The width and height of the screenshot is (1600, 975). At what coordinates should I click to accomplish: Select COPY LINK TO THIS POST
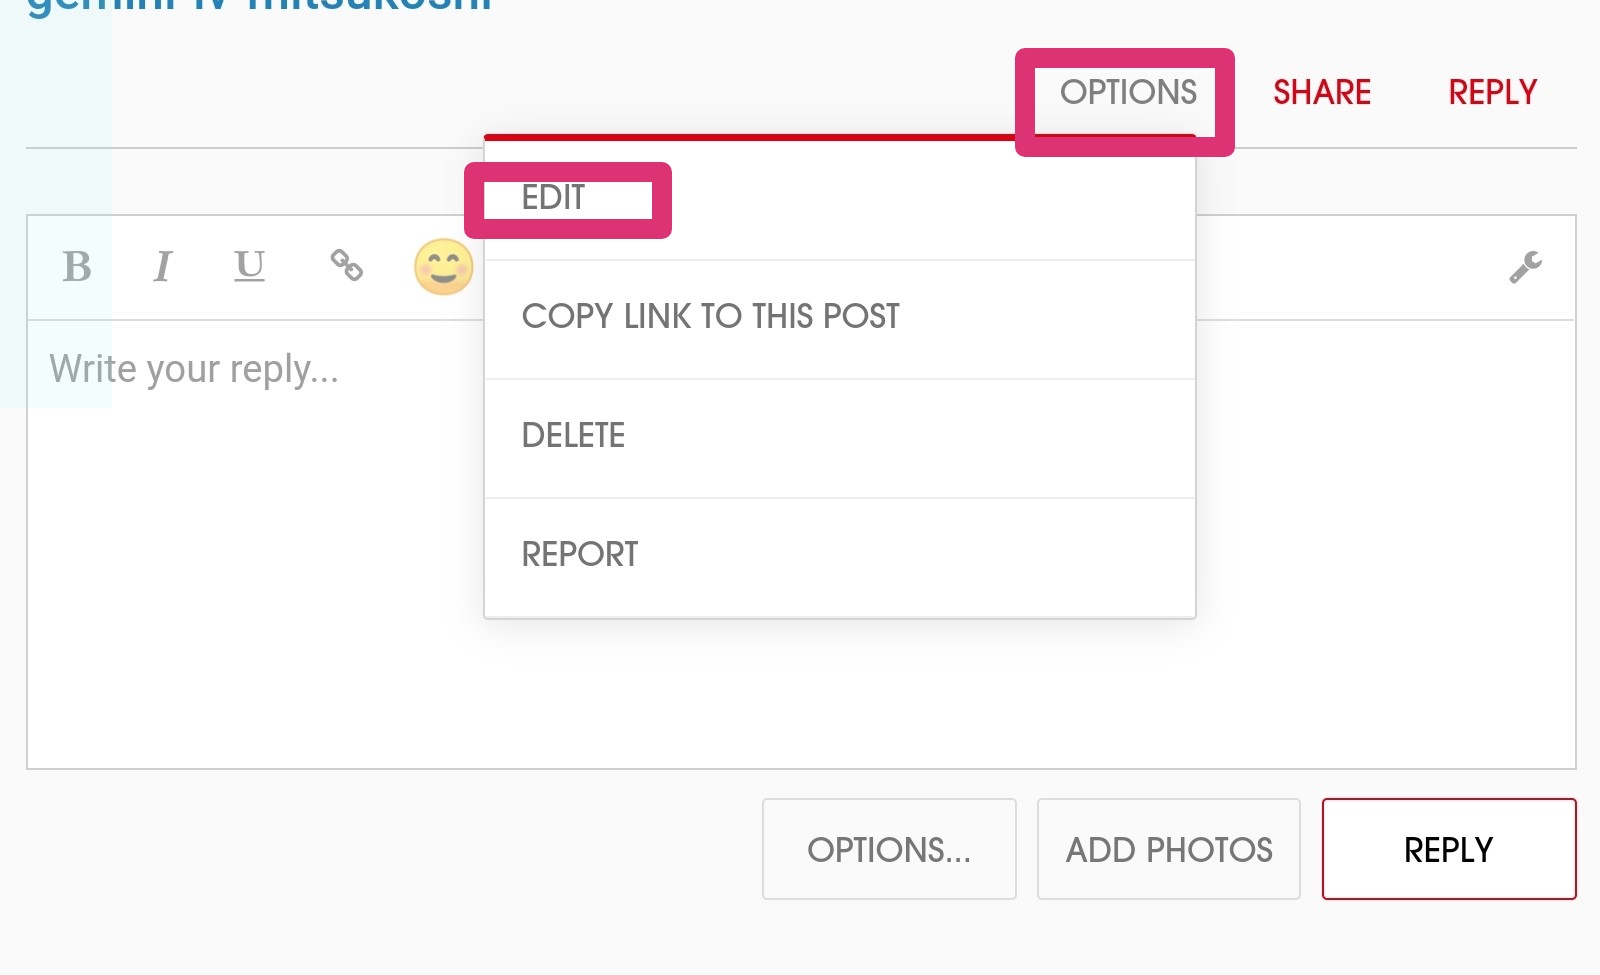710,317
